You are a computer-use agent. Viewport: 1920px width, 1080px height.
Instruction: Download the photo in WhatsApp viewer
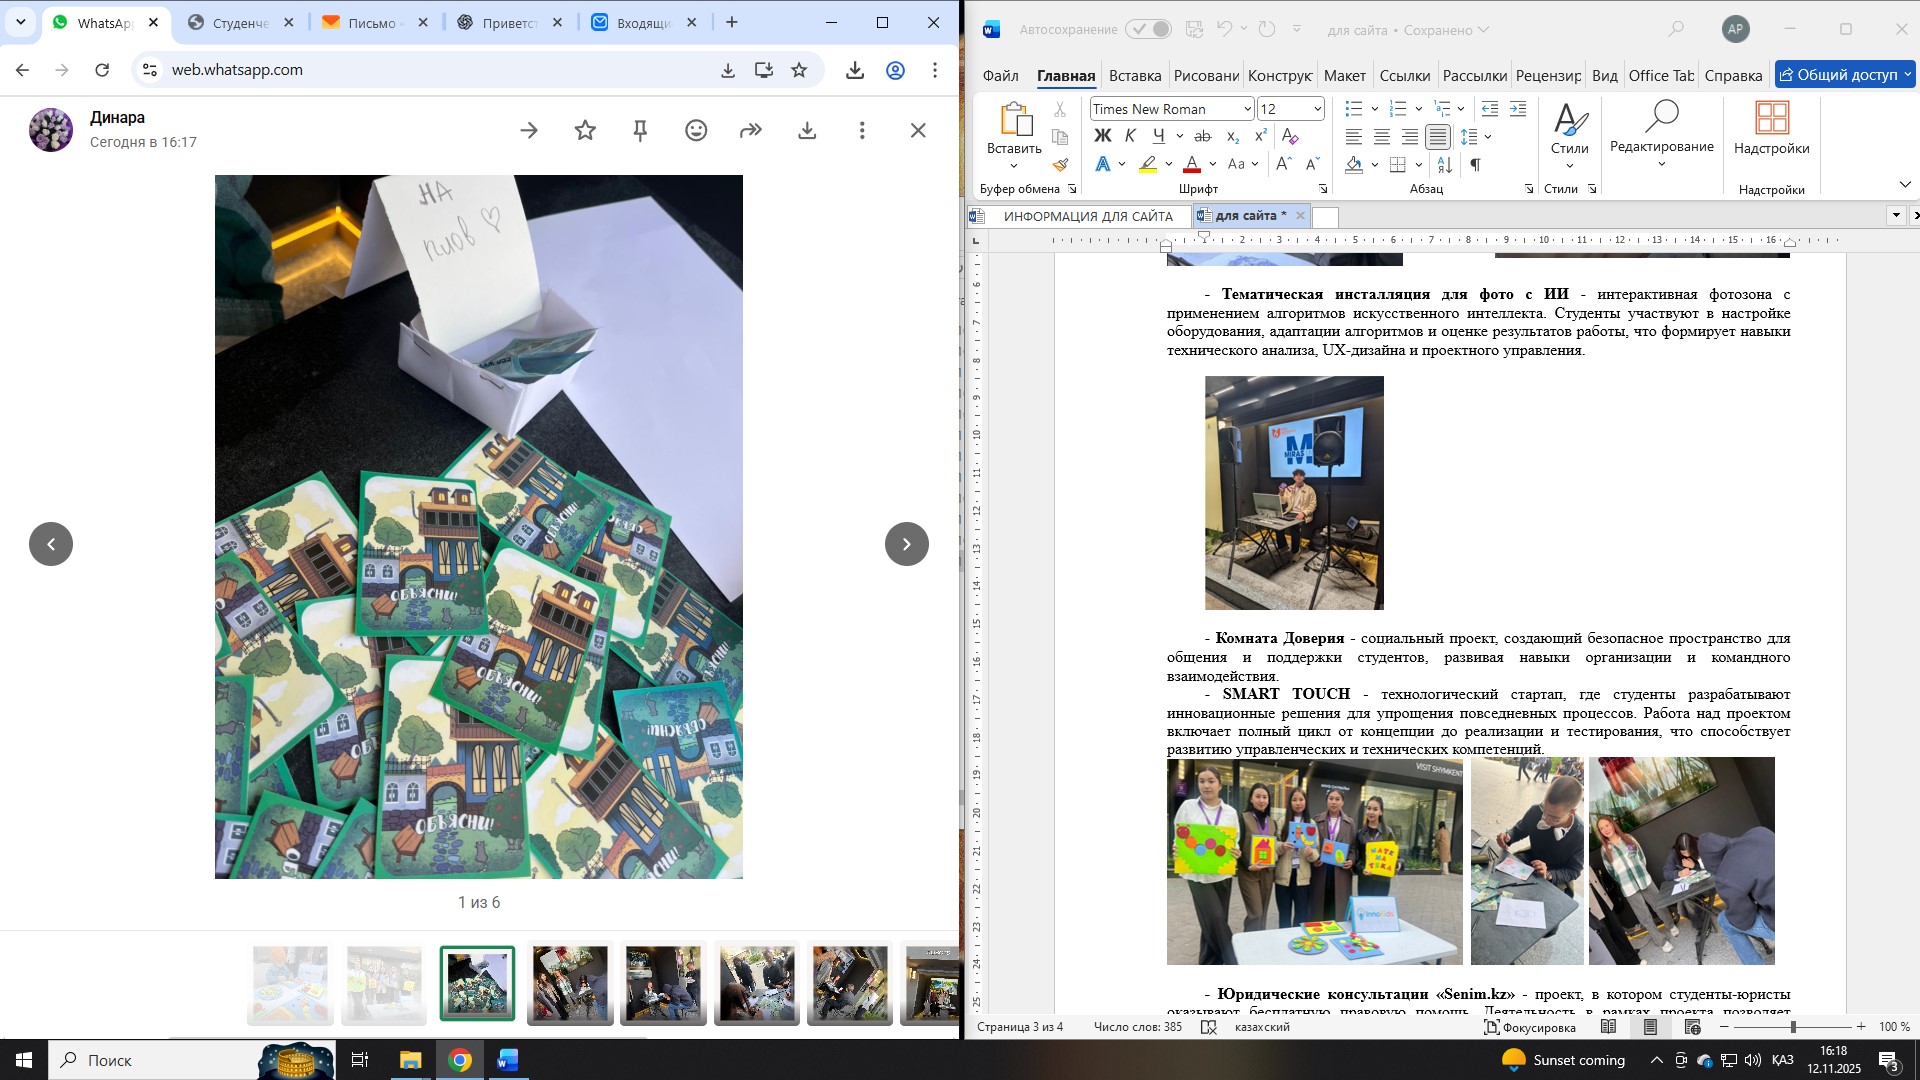807,131
